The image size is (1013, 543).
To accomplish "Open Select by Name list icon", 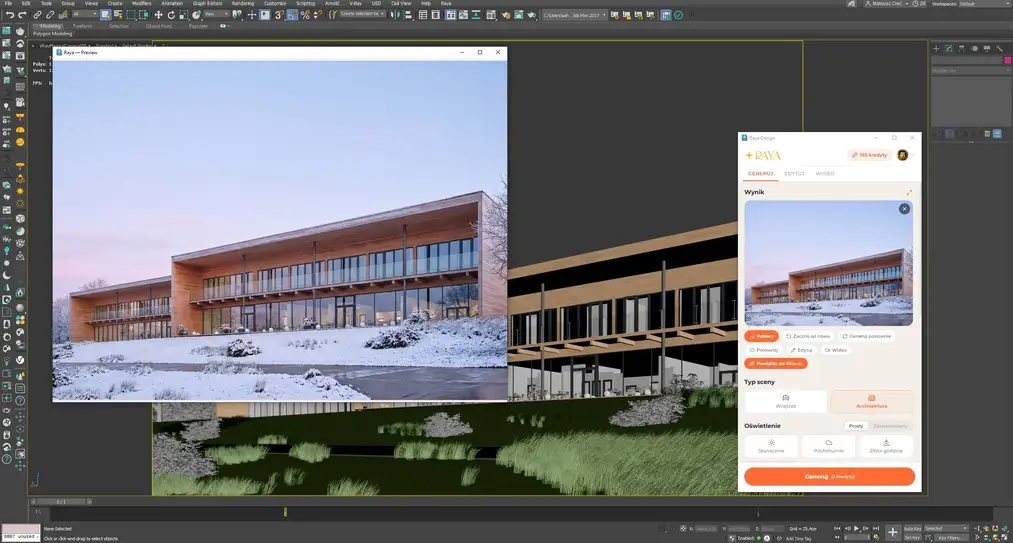I will 117,14.
